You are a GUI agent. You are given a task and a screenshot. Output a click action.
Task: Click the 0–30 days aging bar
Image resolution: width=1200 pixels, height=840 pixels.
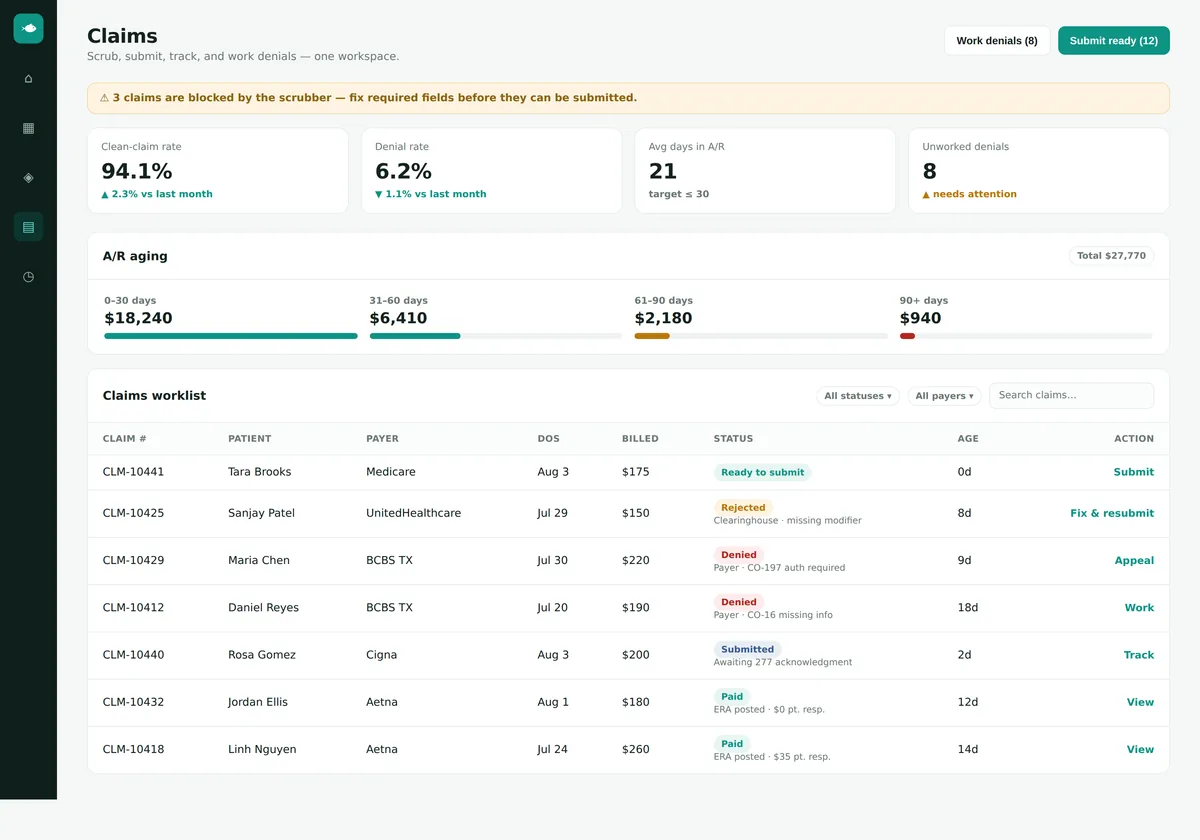tap(231, 336)
